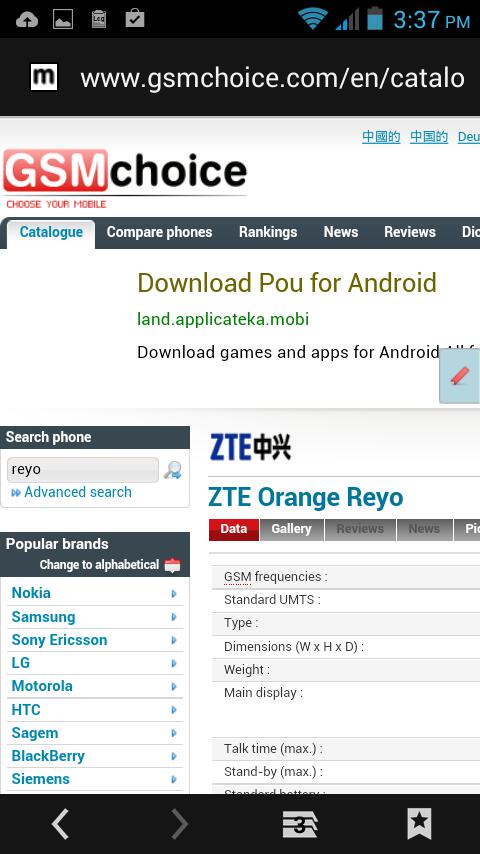Viewport: 480px width, 854px height.
Task: Open the Gallery tab
Action: pos(291,529)
